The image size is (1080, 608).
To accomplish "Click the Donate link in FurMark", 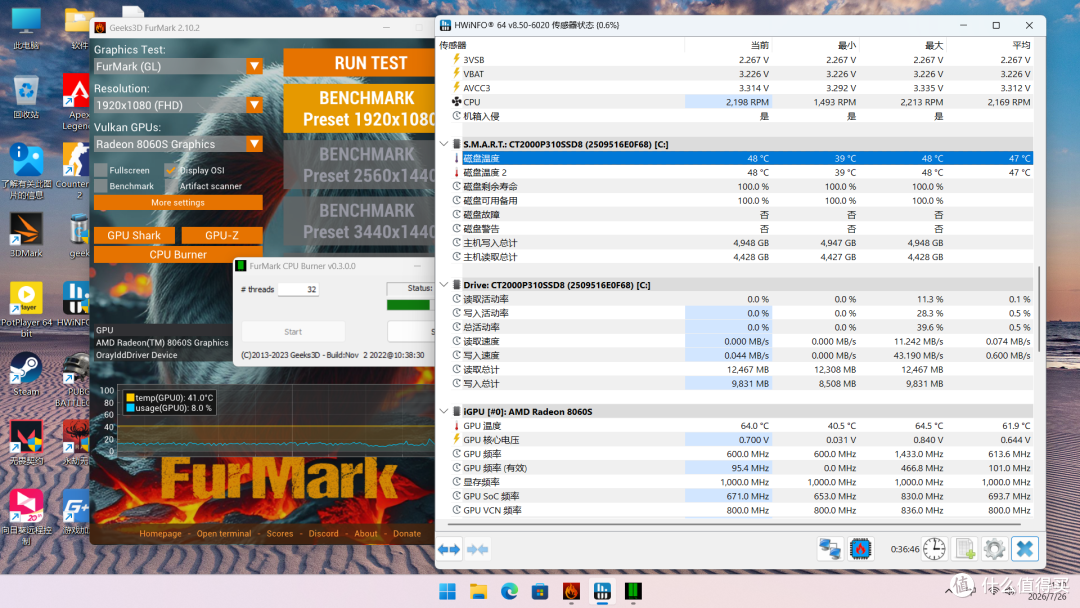I will coord(407,534).
